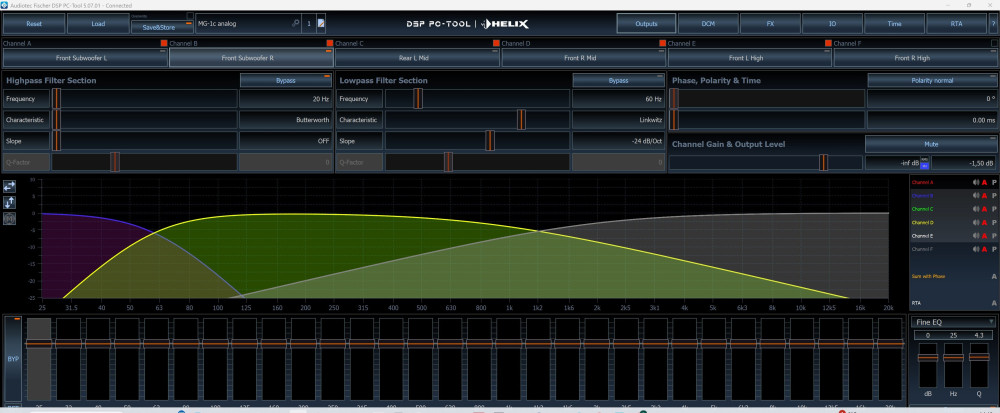Toggle P phase icon for Channel B
Viewport: 1000px width, 413px height.
(994, 196)
